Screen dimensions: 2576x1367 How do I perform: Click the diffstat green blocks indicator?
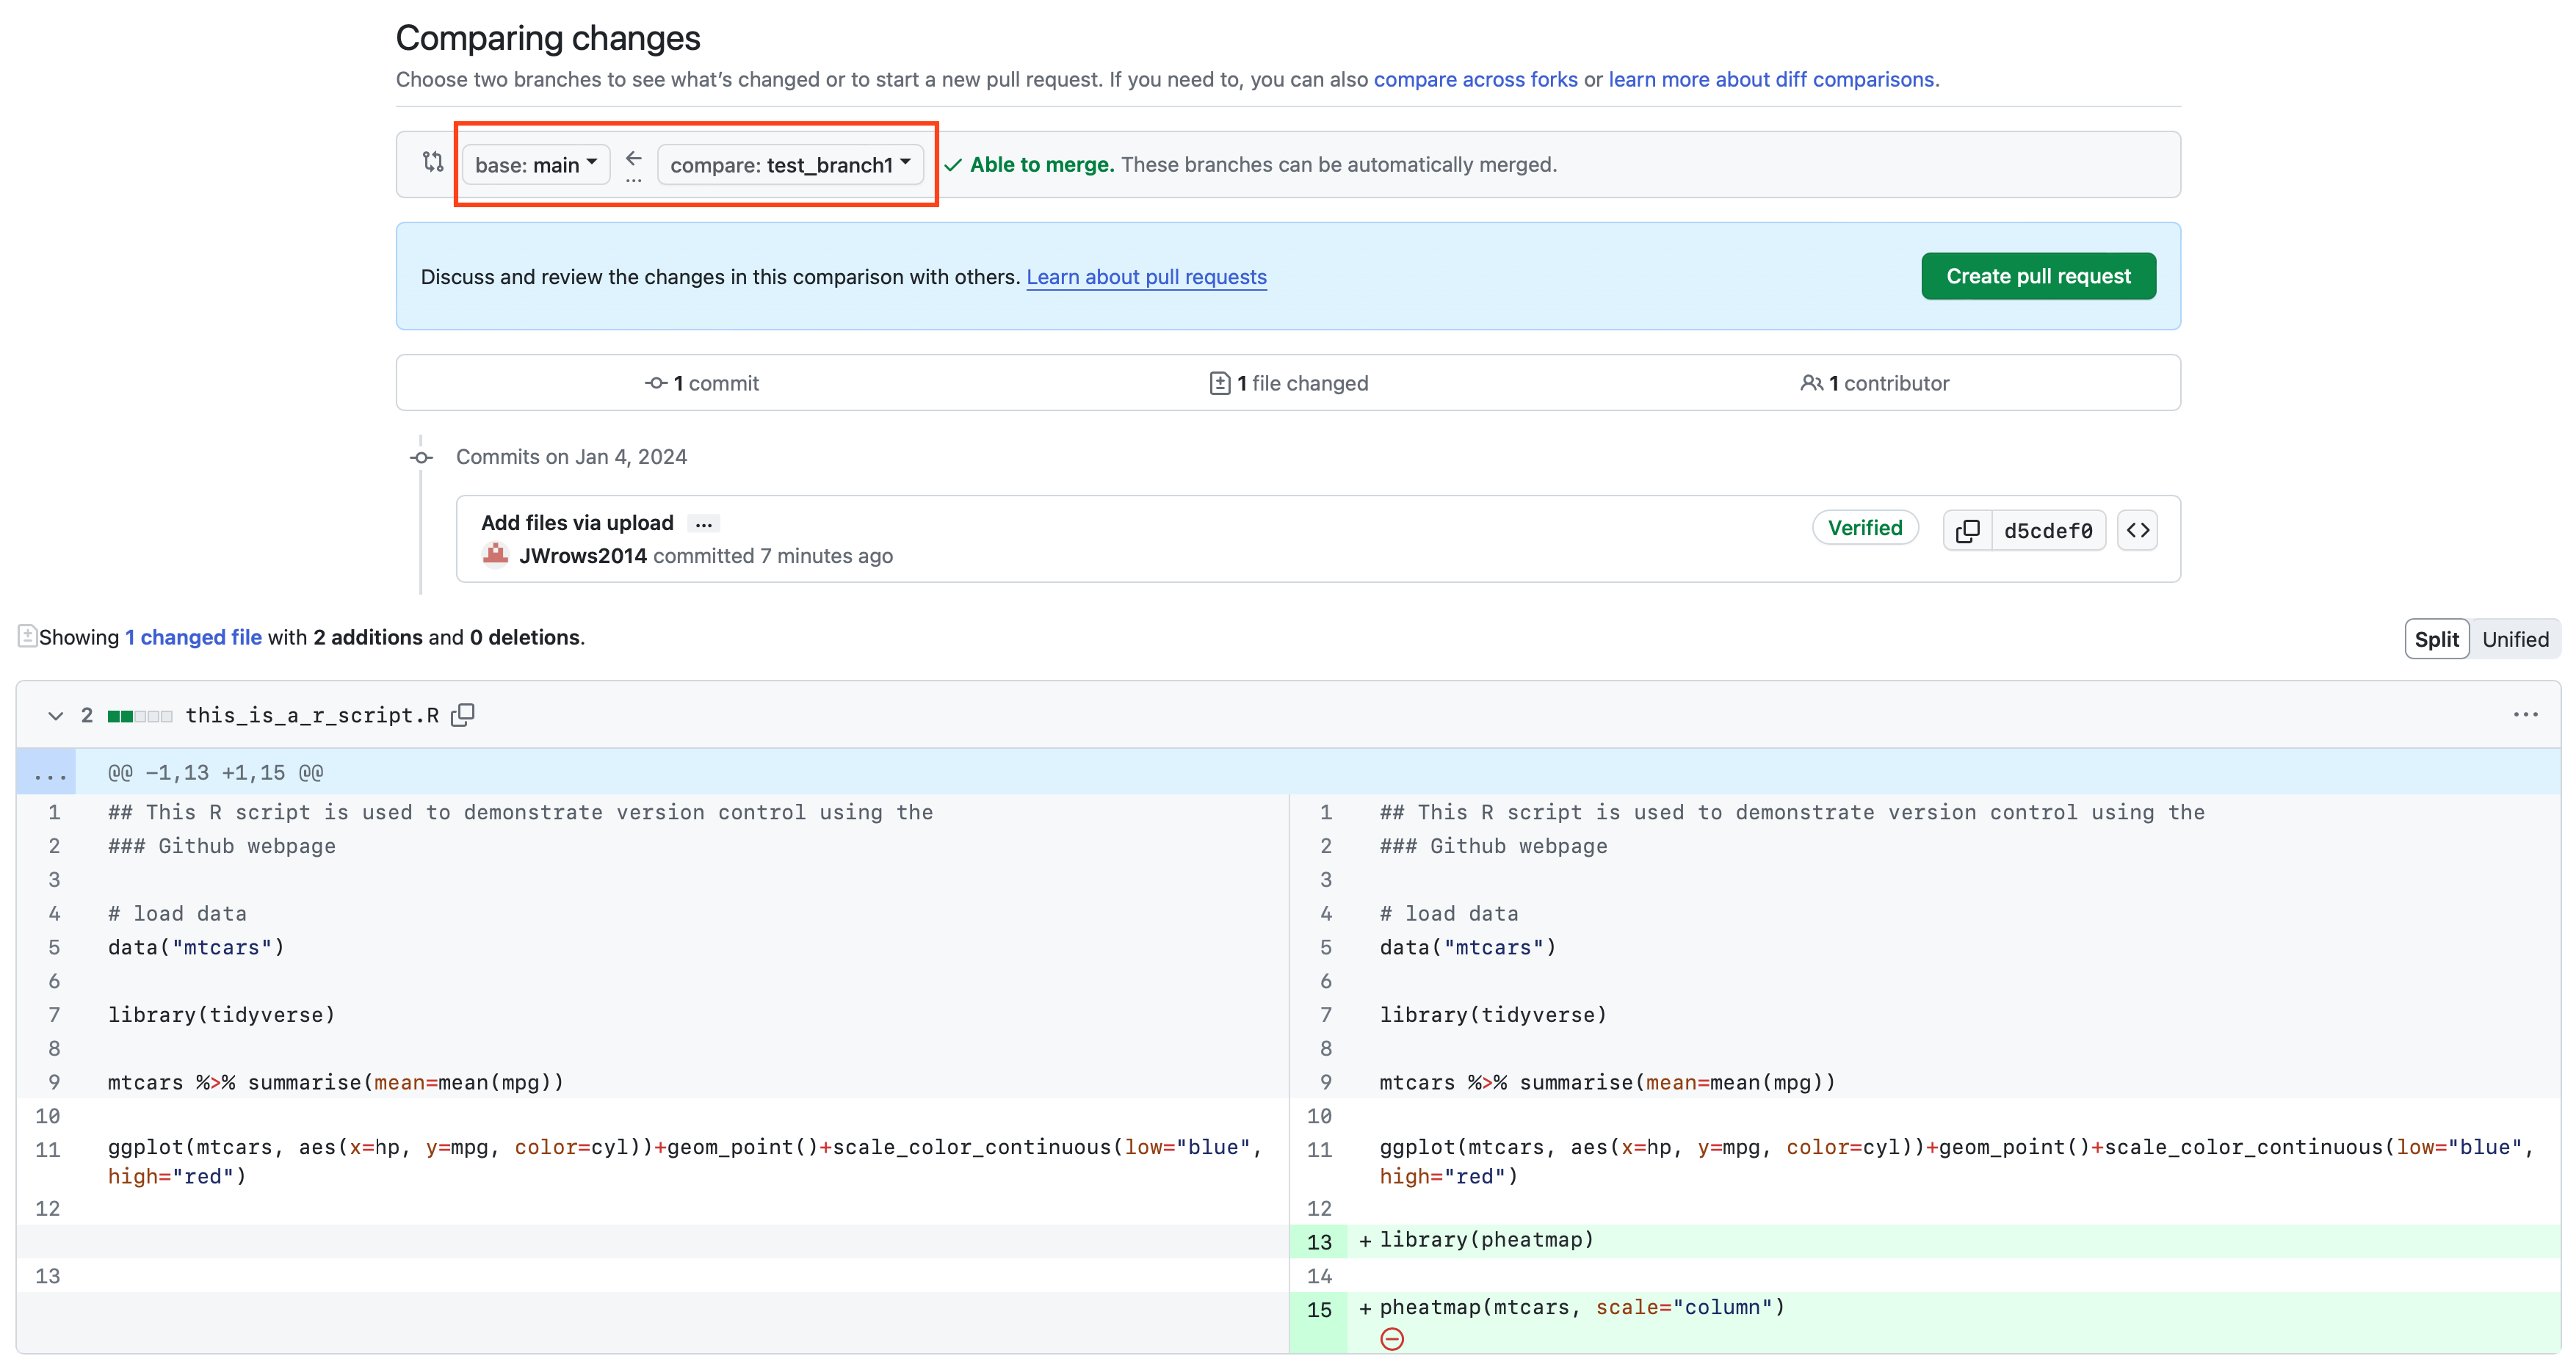139,716
